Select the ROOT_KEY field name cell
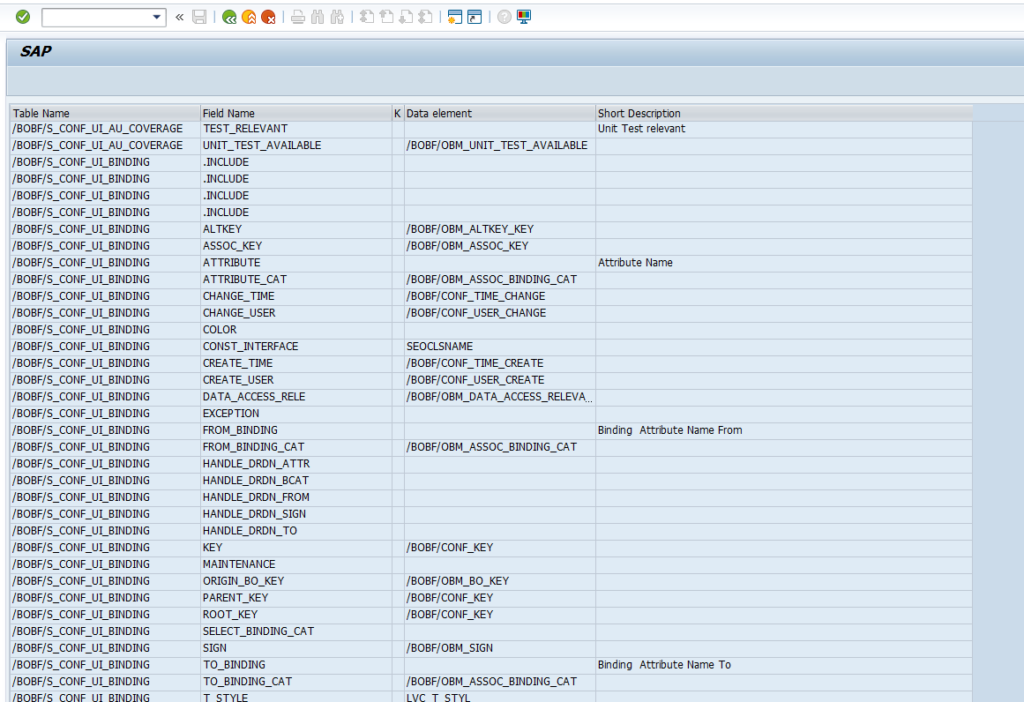1024x702 pixels. click(296, 614)
